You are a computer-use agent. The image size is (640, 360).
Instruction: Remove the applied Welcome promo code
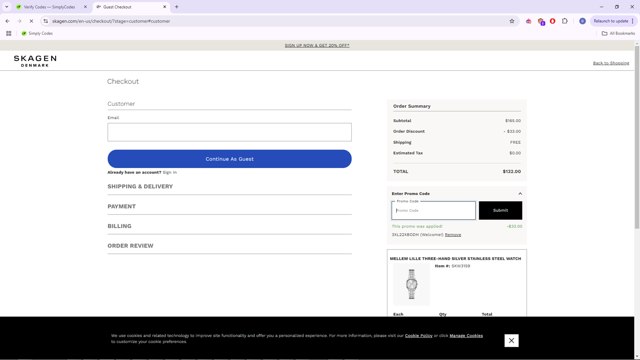click(453, 235)
